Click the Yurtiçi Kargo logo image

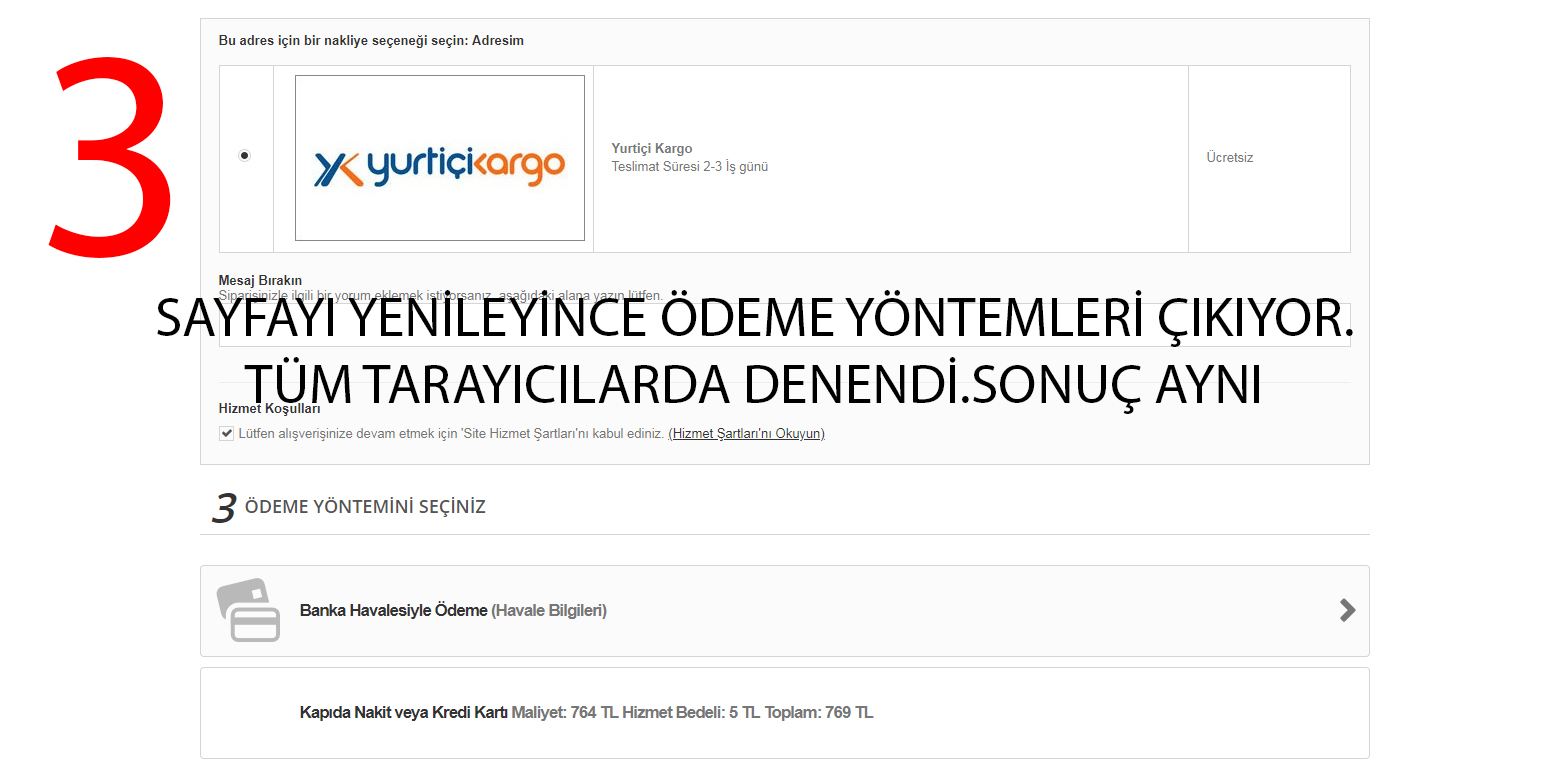coord(440,158)
